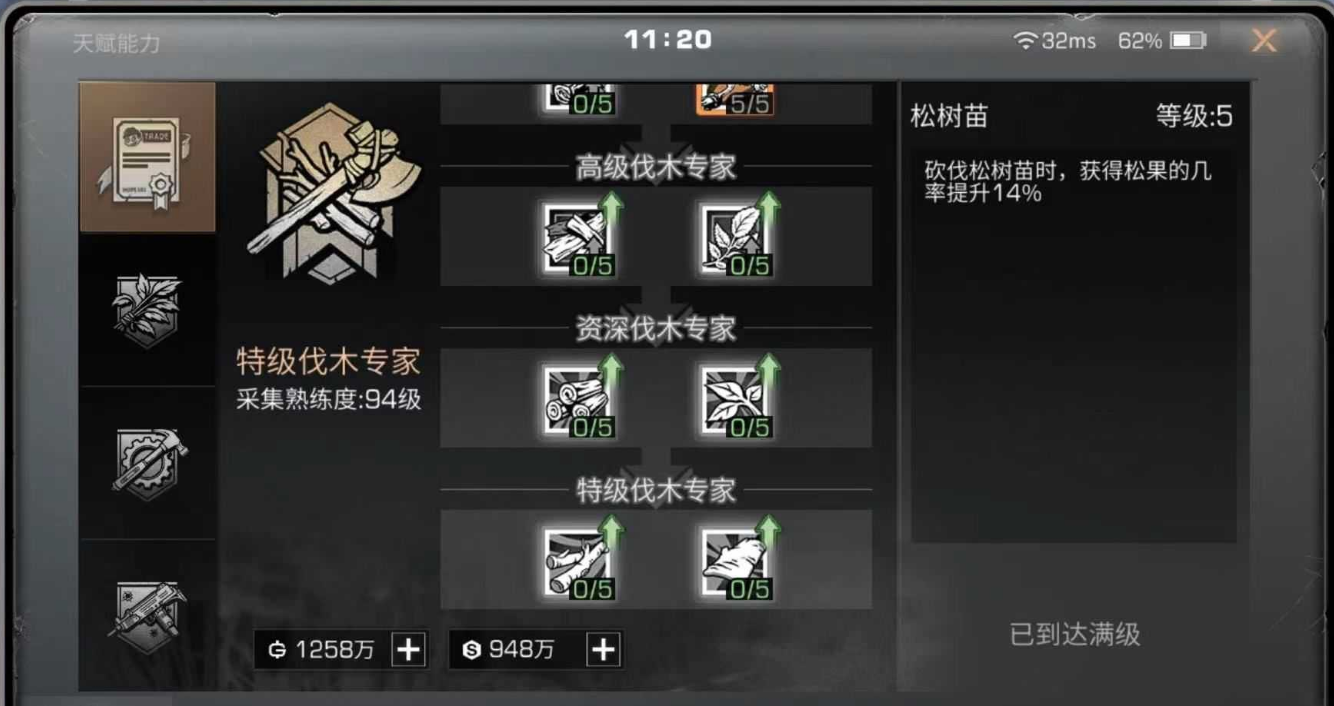
Task: Select cloth sack talent under 特级伐木专家
Action: click(735, 562)
